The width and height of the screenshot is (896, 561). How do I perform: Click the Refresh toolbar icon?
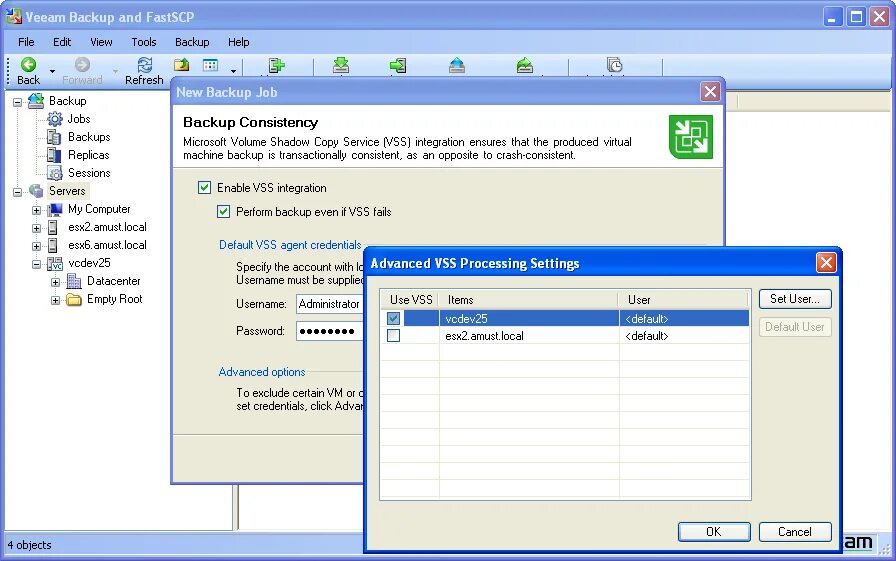[x=145, y=65]
